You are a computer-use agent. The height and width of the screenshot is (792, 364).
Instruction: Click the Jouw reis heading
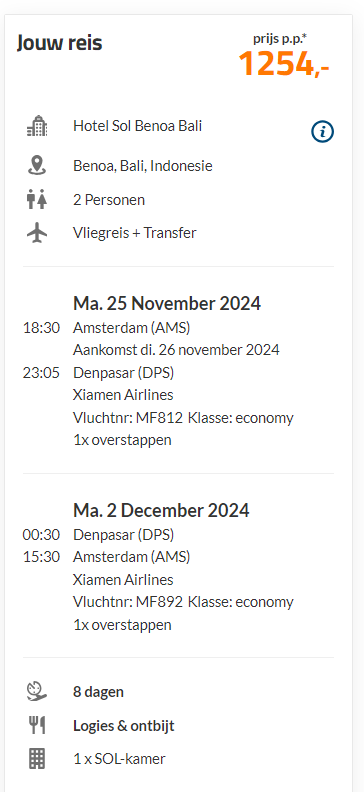60,43
